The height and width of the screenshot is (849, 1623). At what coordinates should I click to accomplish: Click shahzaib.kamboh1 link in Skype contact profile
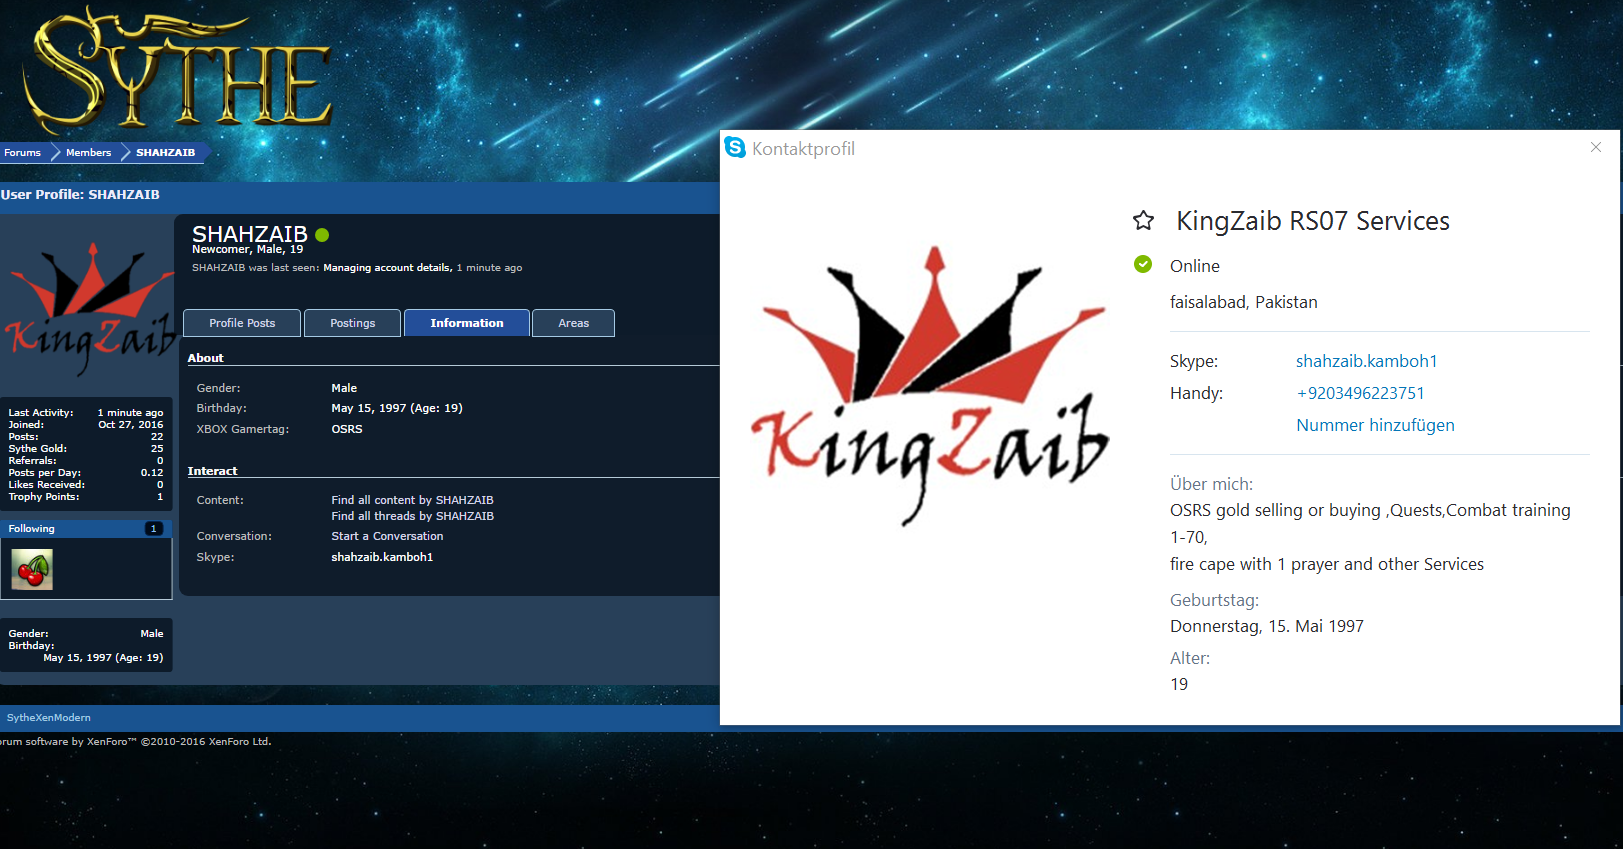[1366, 361]
